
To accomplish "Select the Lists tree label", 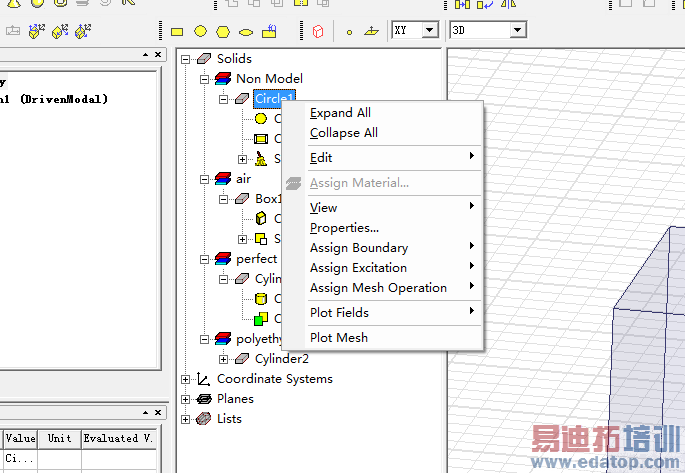I will [229, 419].
